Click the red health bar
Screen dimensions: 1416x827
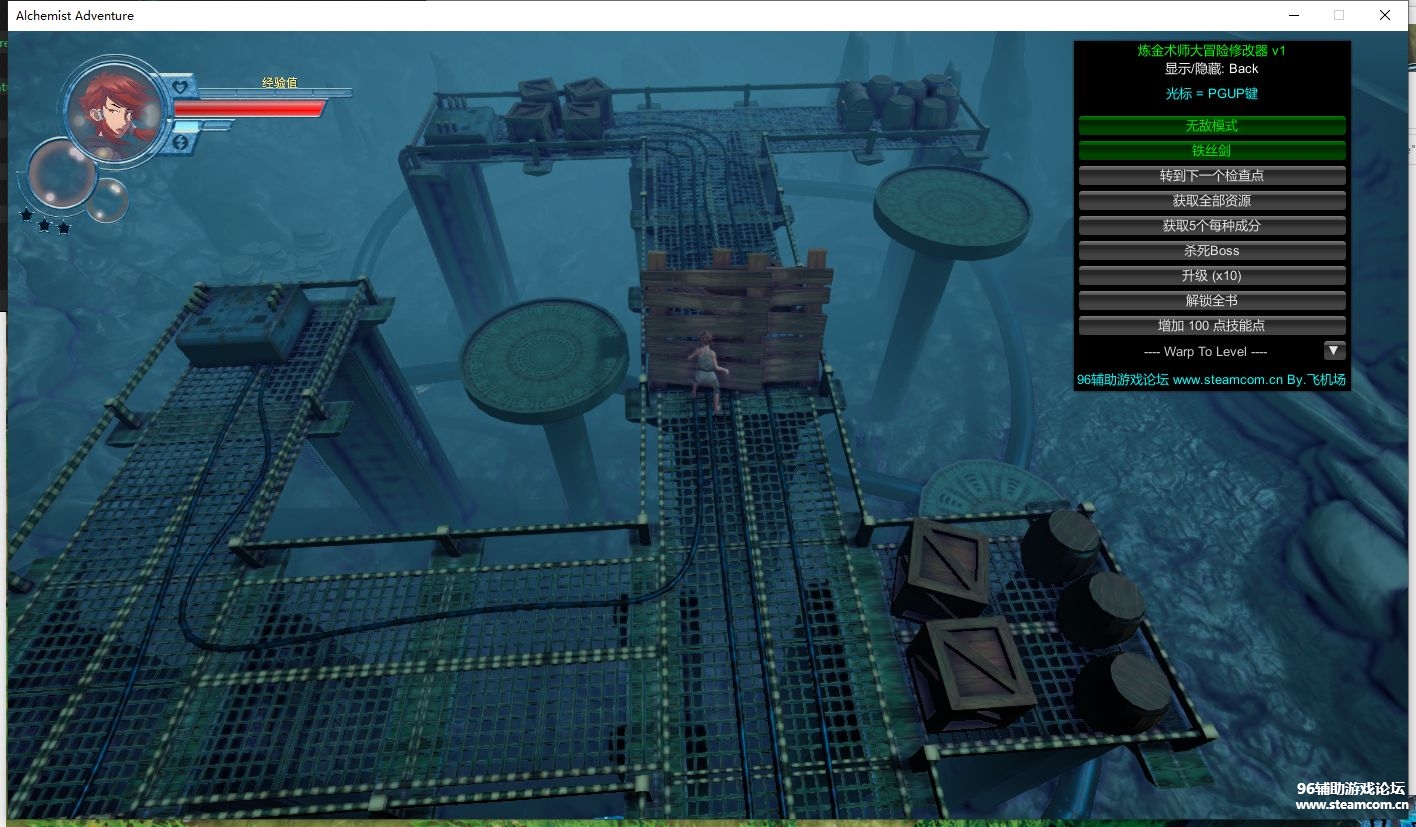point(250,108)
